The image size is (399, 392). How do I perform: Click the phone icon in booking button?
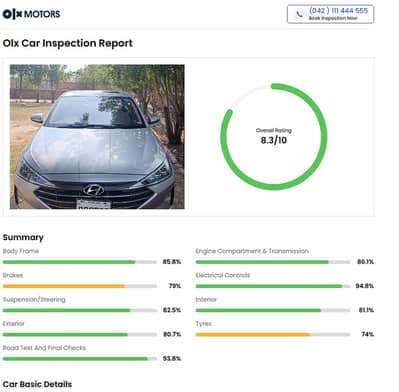300,14
